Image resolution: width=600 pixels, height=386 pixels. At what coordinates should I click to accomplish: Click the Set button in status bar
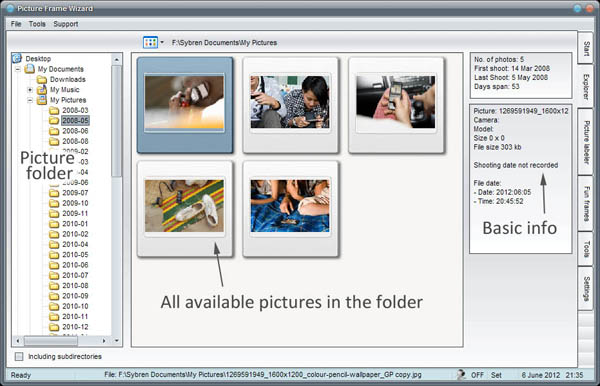tap(496, 375)
